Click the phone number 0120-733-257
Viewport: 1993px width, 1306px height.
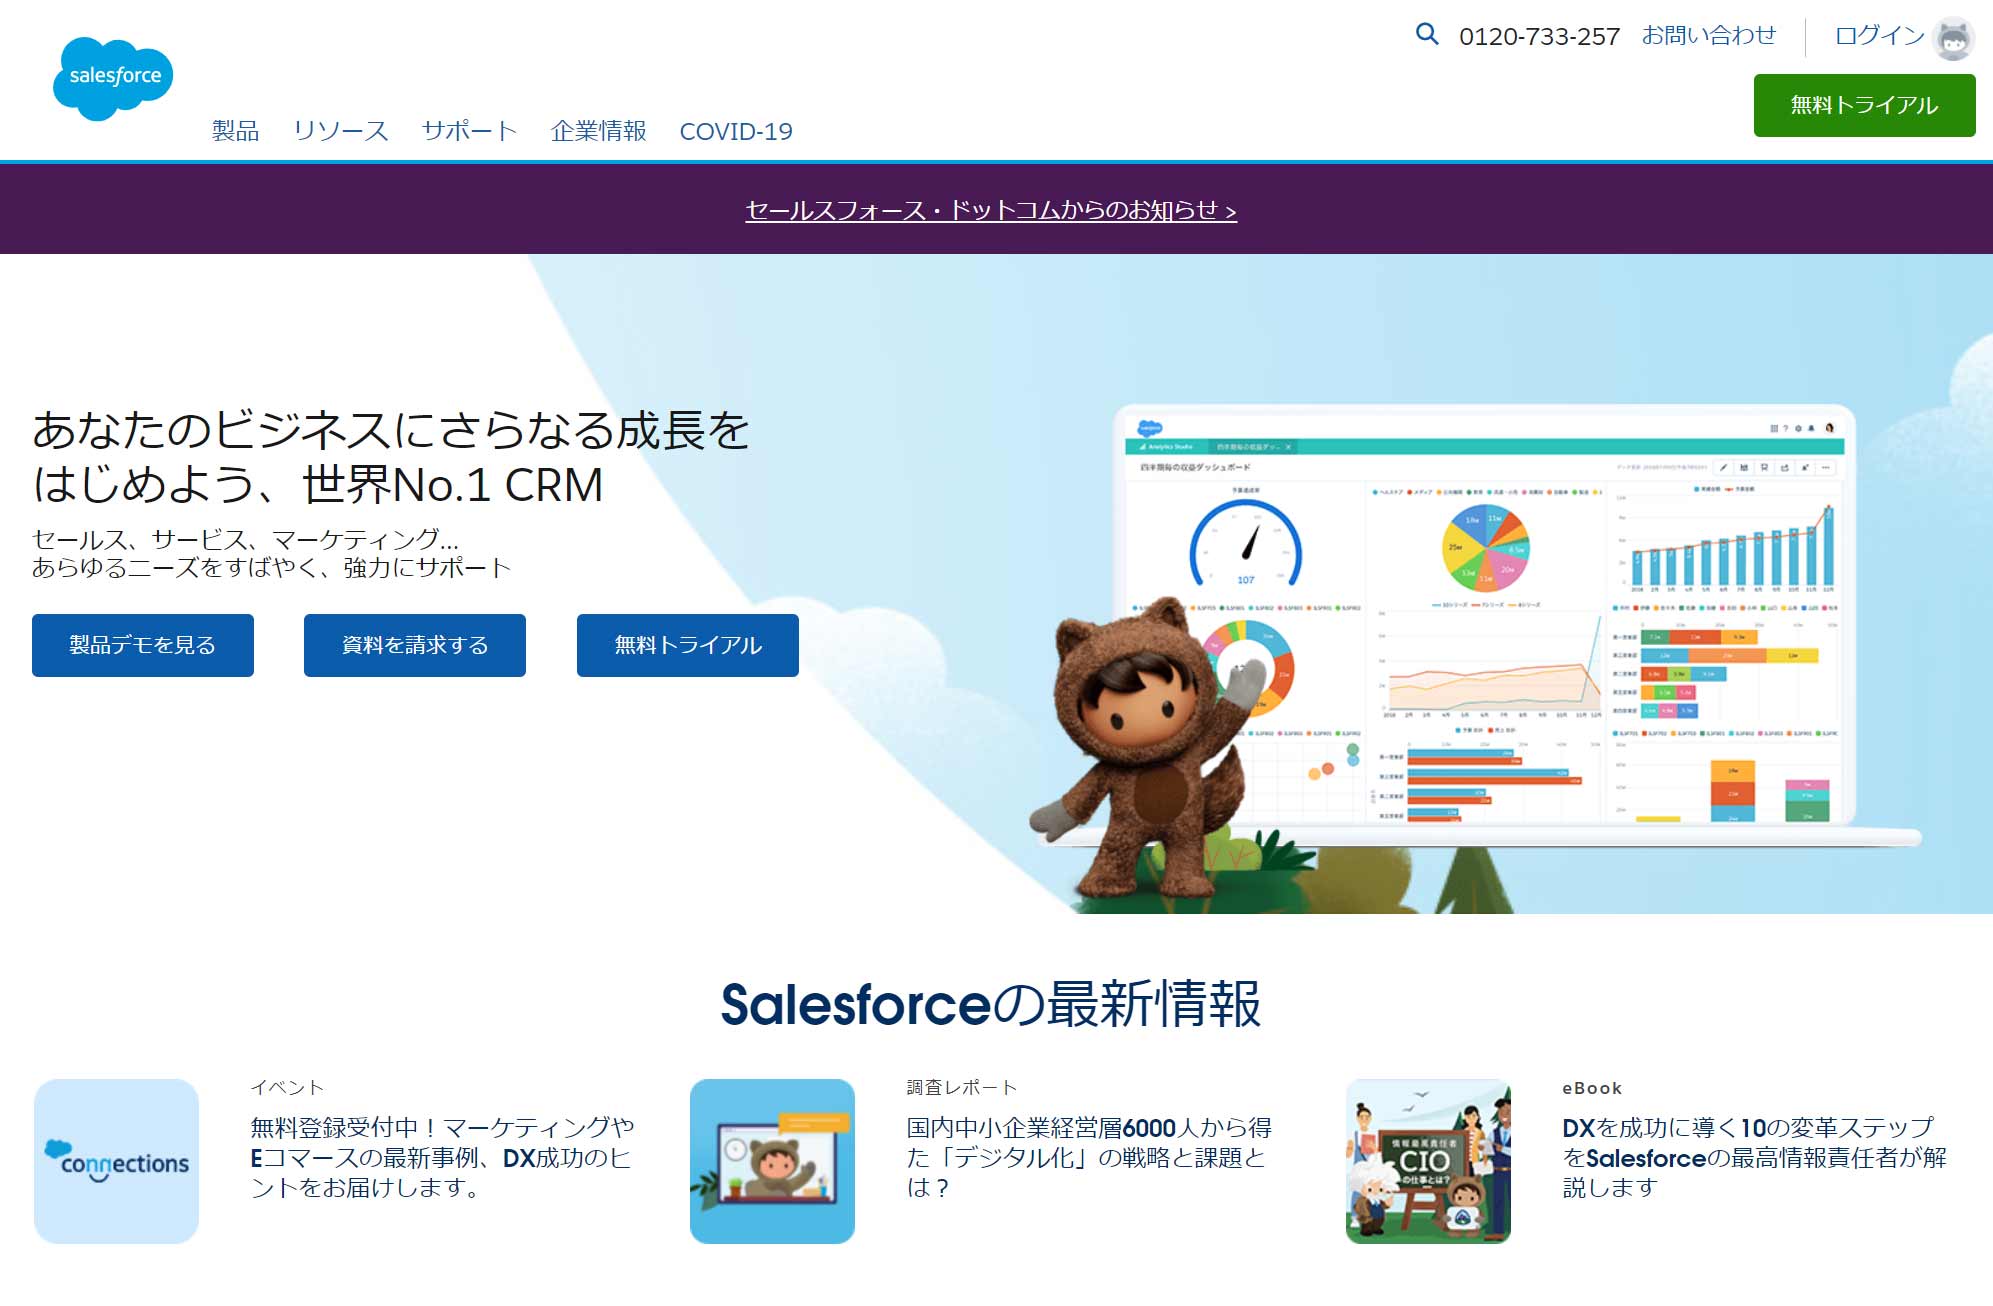pos(1539,37)
